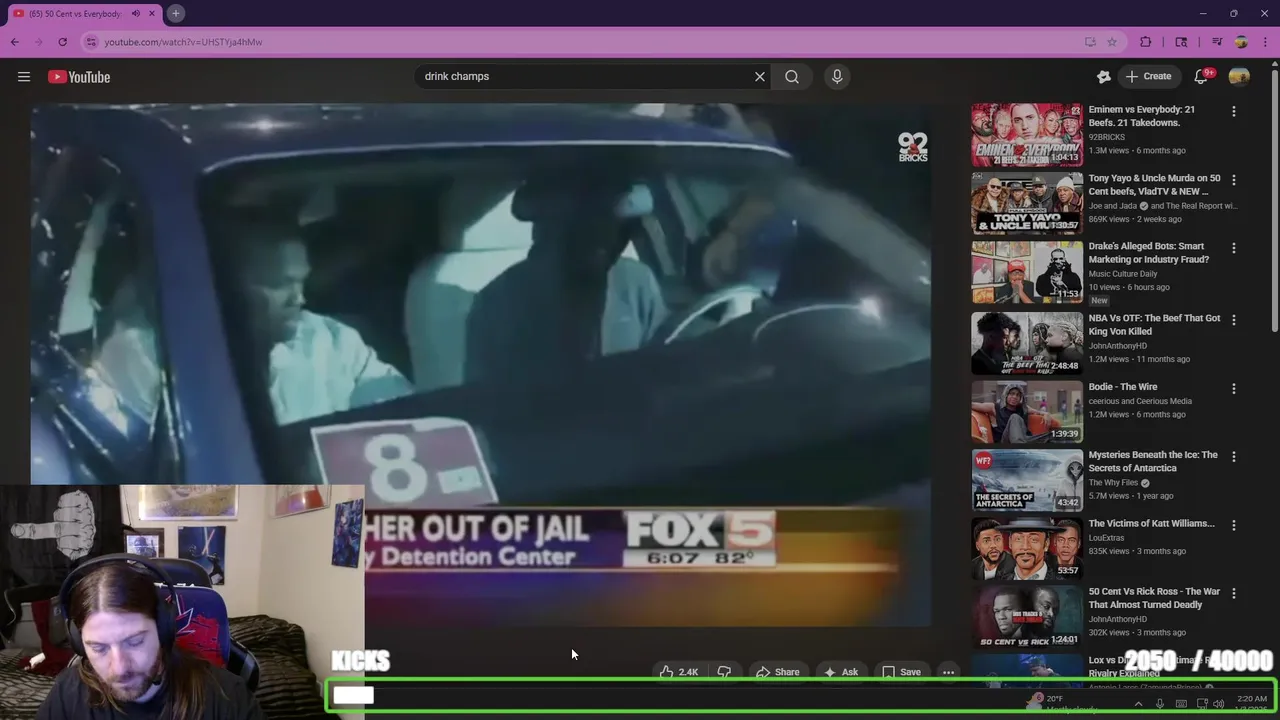Viewport: 1280px width, 720px height.
Task: Open options menu for Drake's Alleged Bots
Action: coord(1234,248)
